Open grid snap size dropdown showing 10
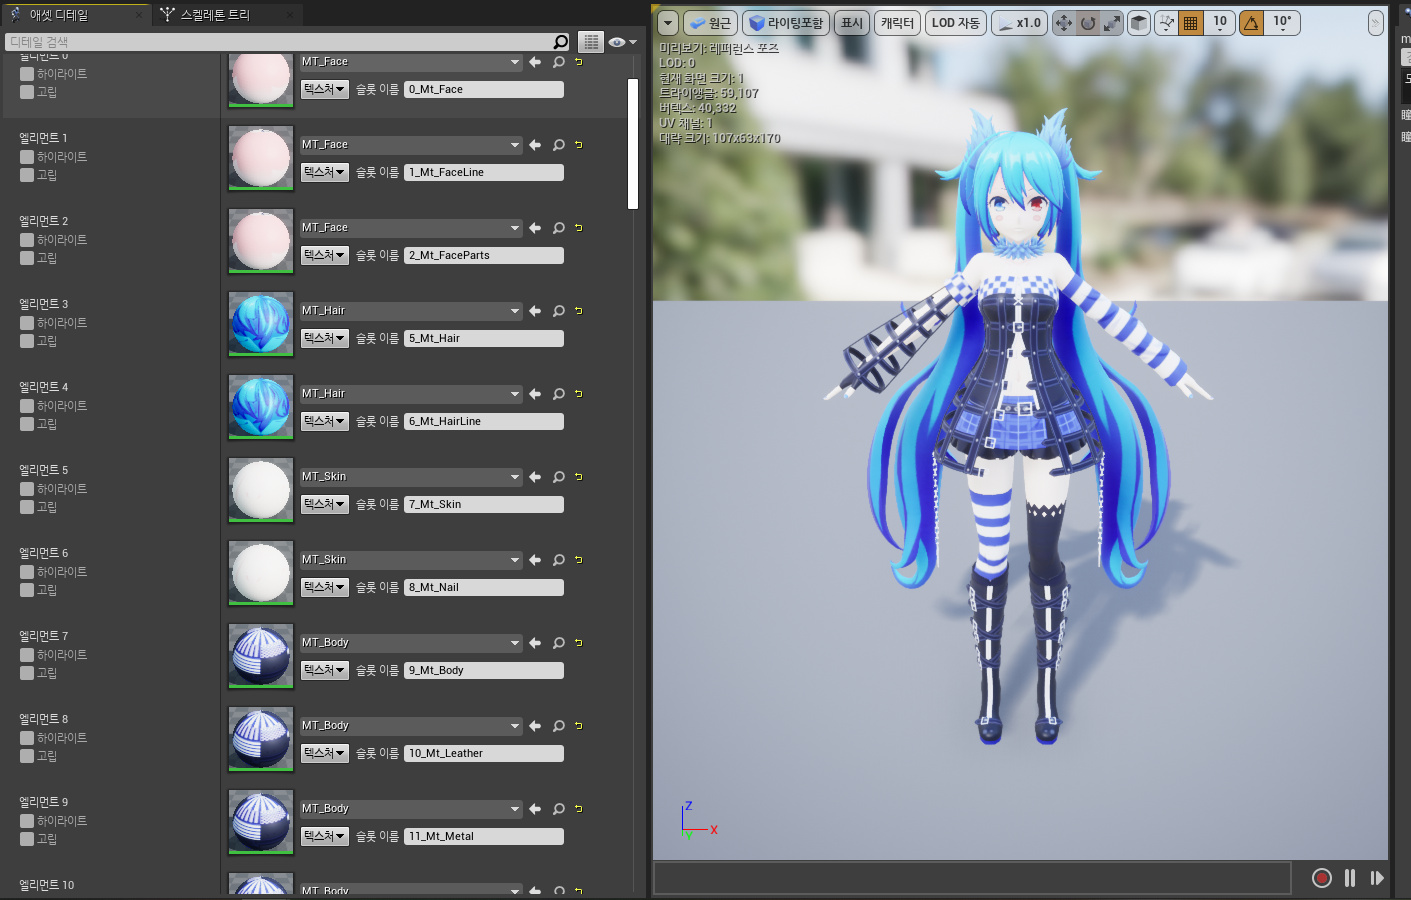This screenshot has height=900, width=1411. [1220, 23]
